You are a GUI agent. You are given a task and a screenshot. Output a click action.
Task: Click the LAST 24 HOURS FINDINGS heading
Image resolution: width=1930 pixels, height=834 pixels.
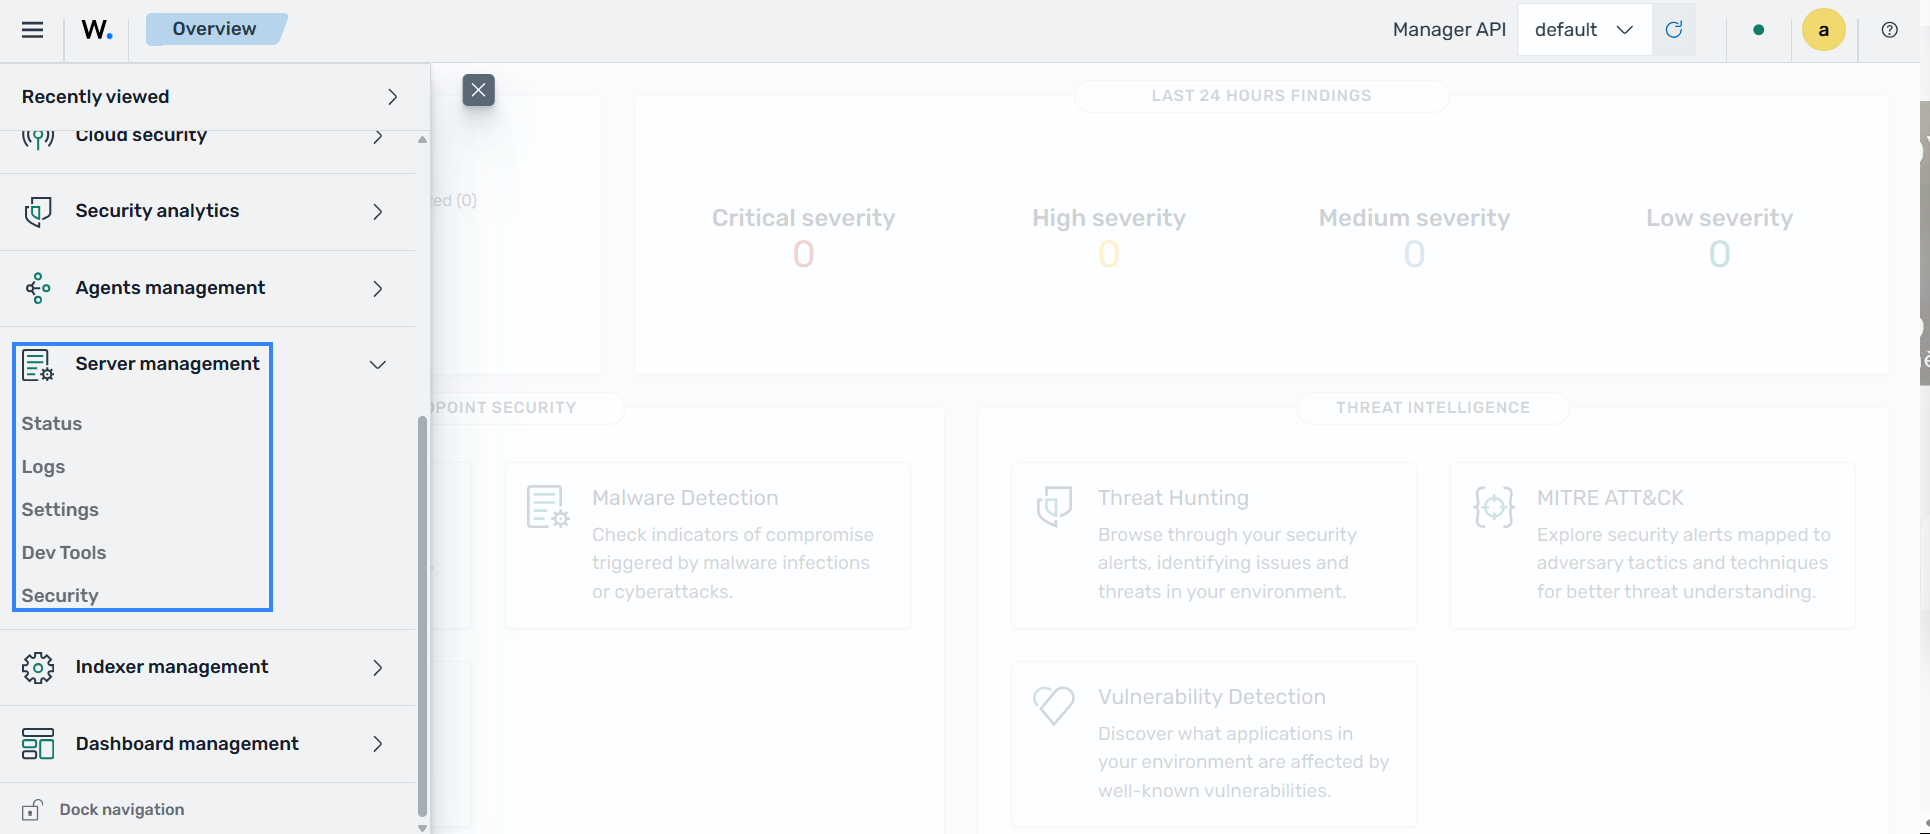(x=1261, y=96)
